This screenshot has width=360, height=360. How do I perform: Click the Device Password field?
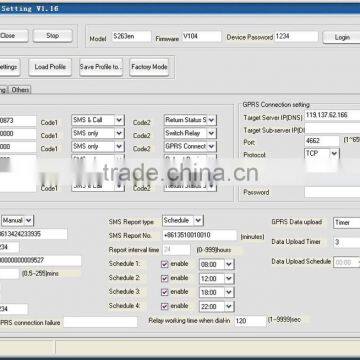[x=296, y=37]
